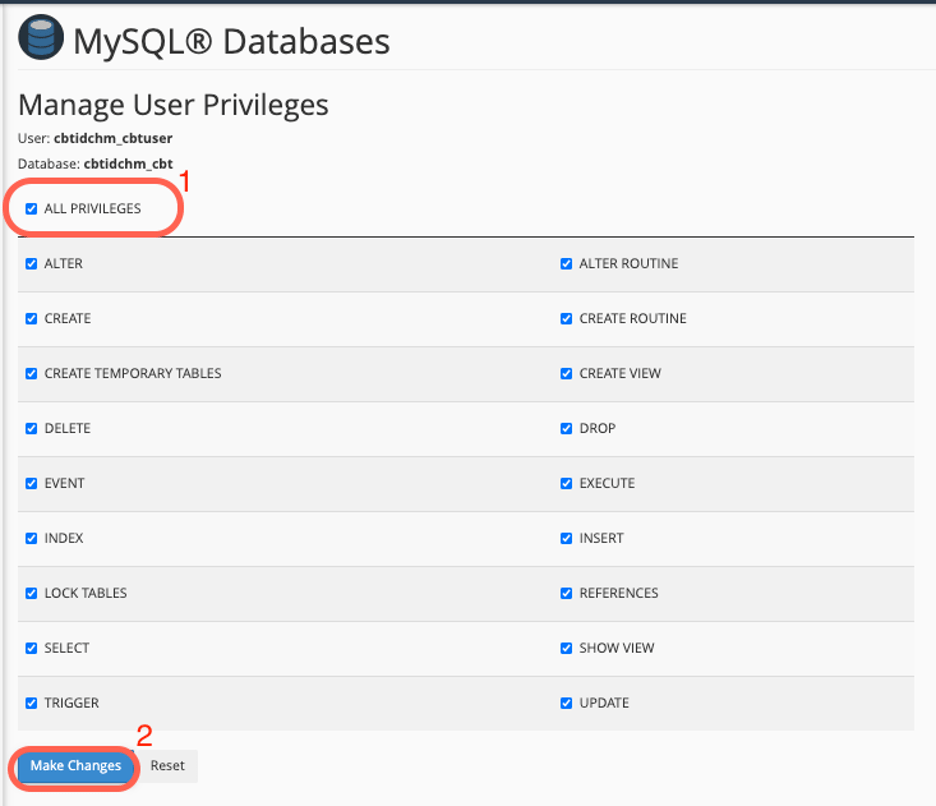Uncheck the CREATE privilege
Screen dimensions: 936x806
click(x=30, y=318)
